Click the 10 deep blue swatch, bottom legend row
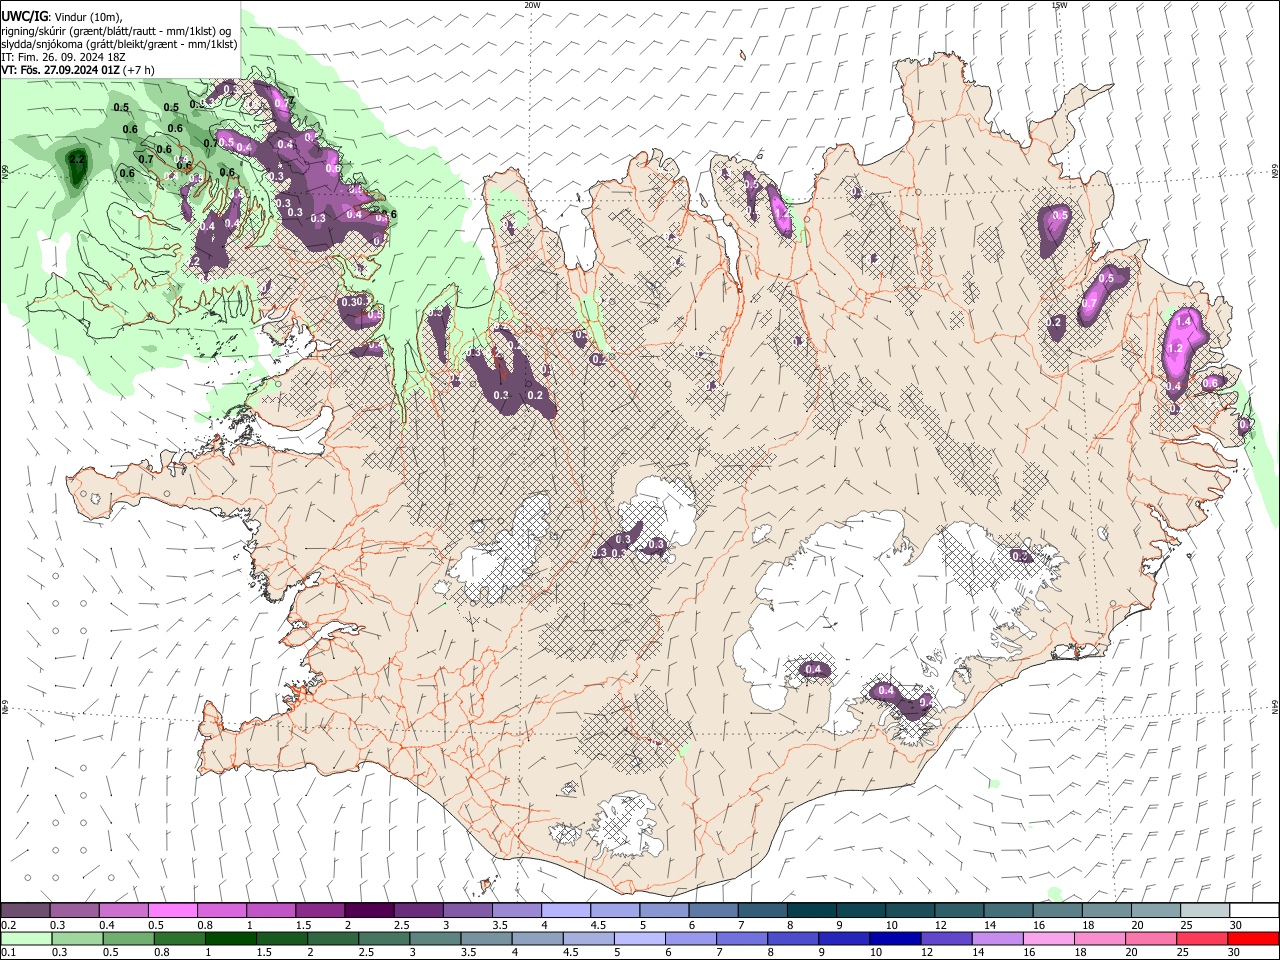1280x960 pixels. [x=894, y=938]
